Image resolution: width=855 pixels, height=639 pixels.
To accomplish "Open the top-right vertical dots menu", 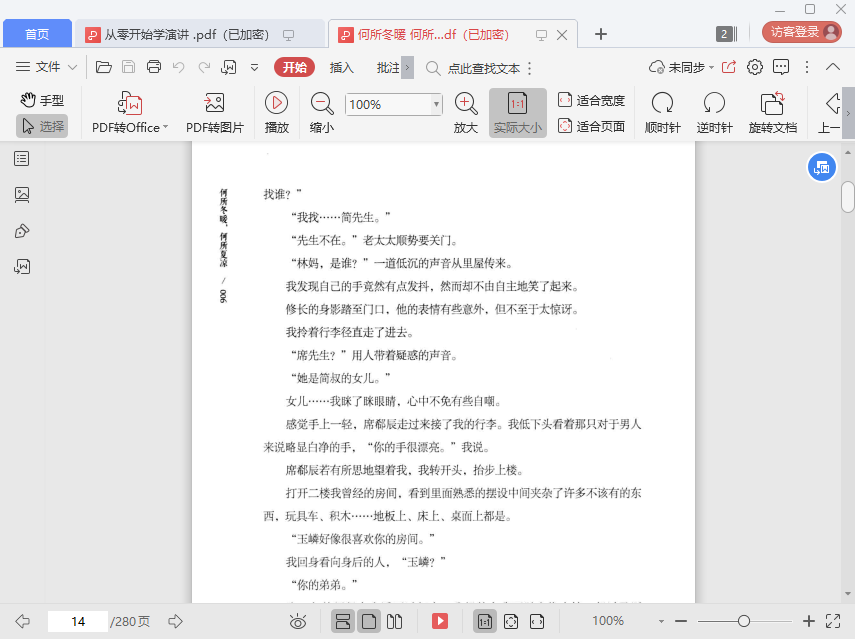I will pyautogui.click(x=807, y=67).
